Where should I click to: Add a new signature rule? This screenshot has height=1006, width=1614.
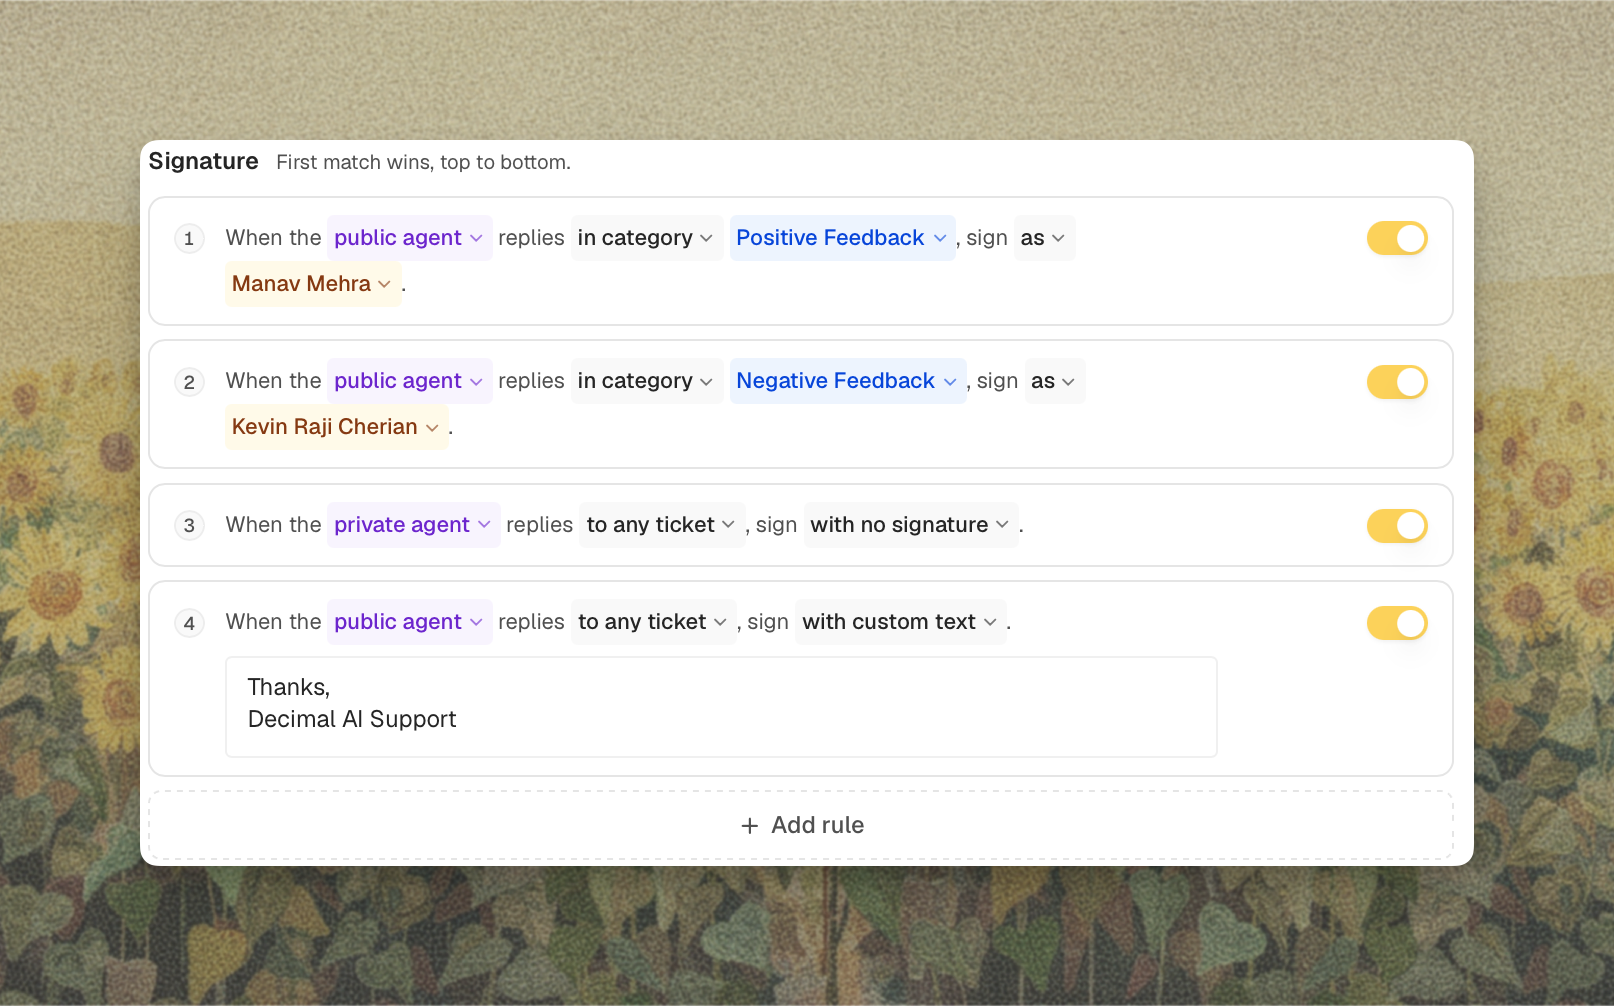click(801, 825)
